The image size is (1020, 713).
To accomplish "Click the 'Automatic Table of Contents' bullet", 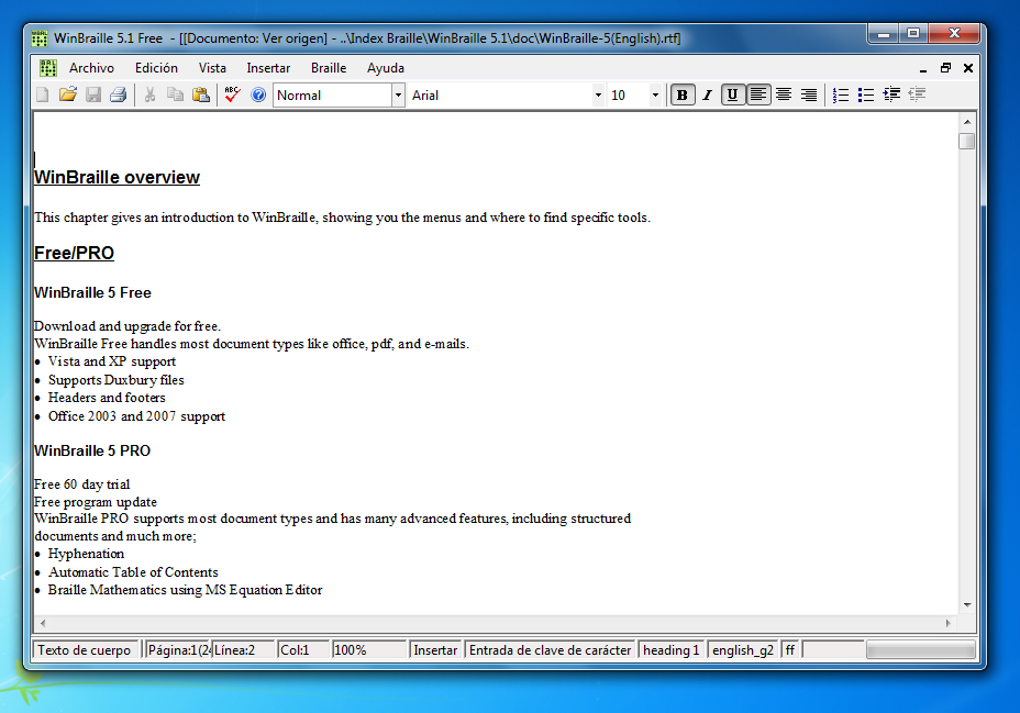I will (x=133, y=572).
